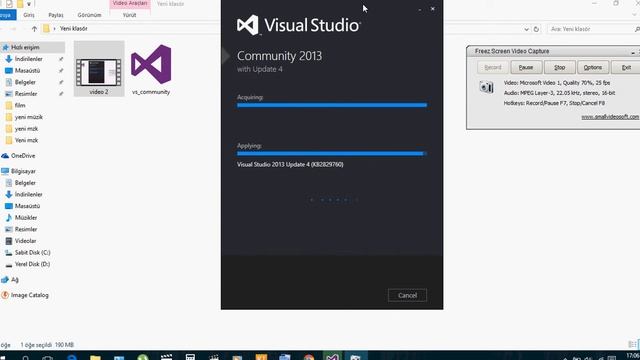Open Belgeler under Bilgisayar

[25, 183]
